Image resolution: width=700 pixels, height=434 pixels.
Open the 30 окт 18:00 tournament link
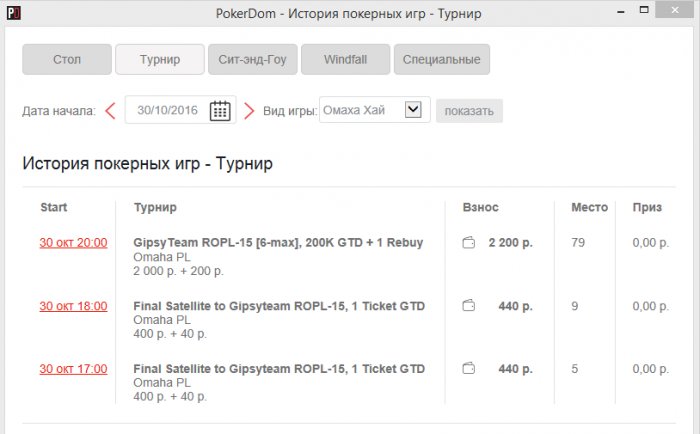click(x=73, y=306)
